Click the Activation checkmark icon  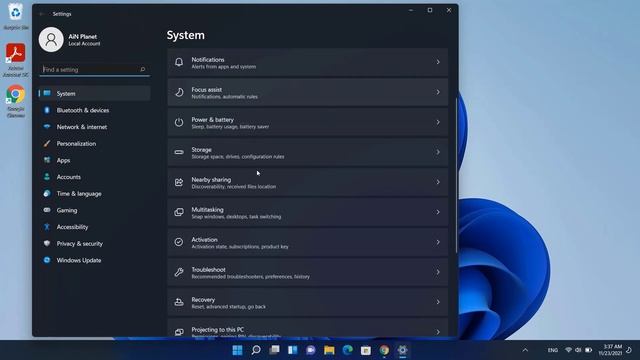coord(179,242)
